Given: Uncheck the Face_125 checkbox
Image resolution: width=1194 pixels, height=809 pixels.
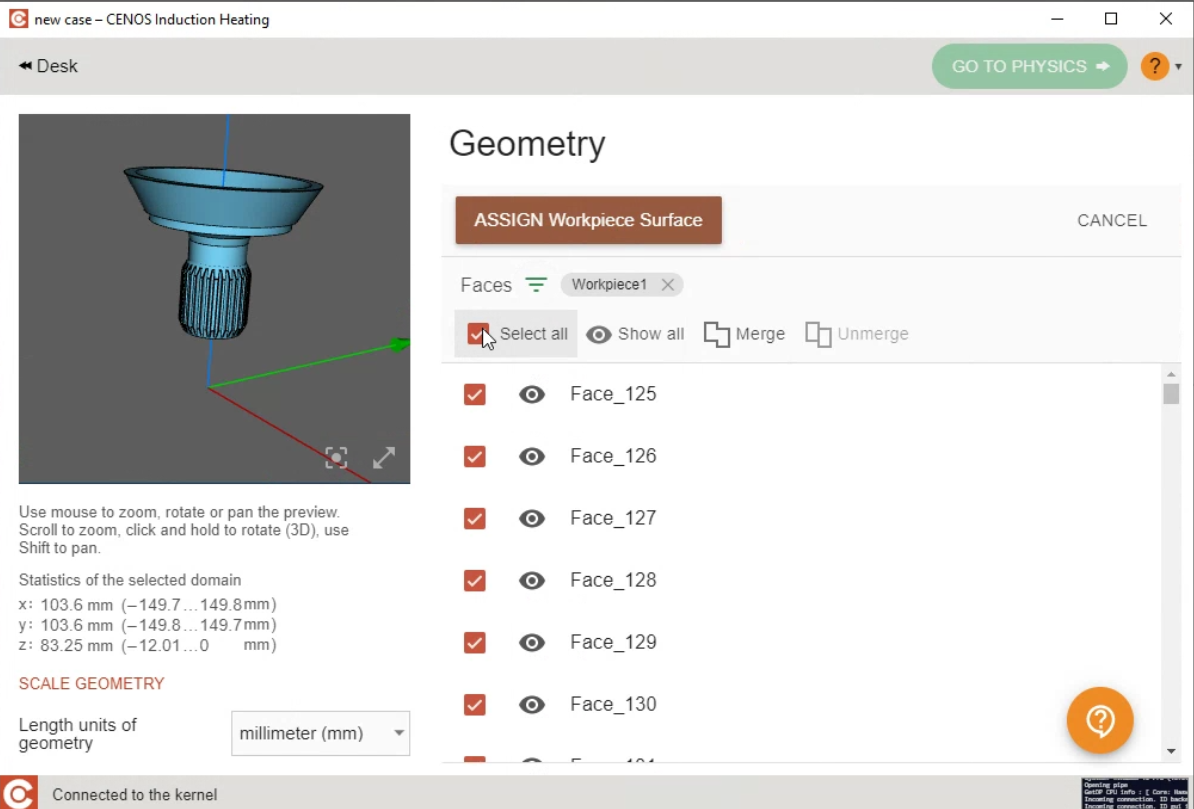Looking at the screenshot, I should (x=474, y=395).
